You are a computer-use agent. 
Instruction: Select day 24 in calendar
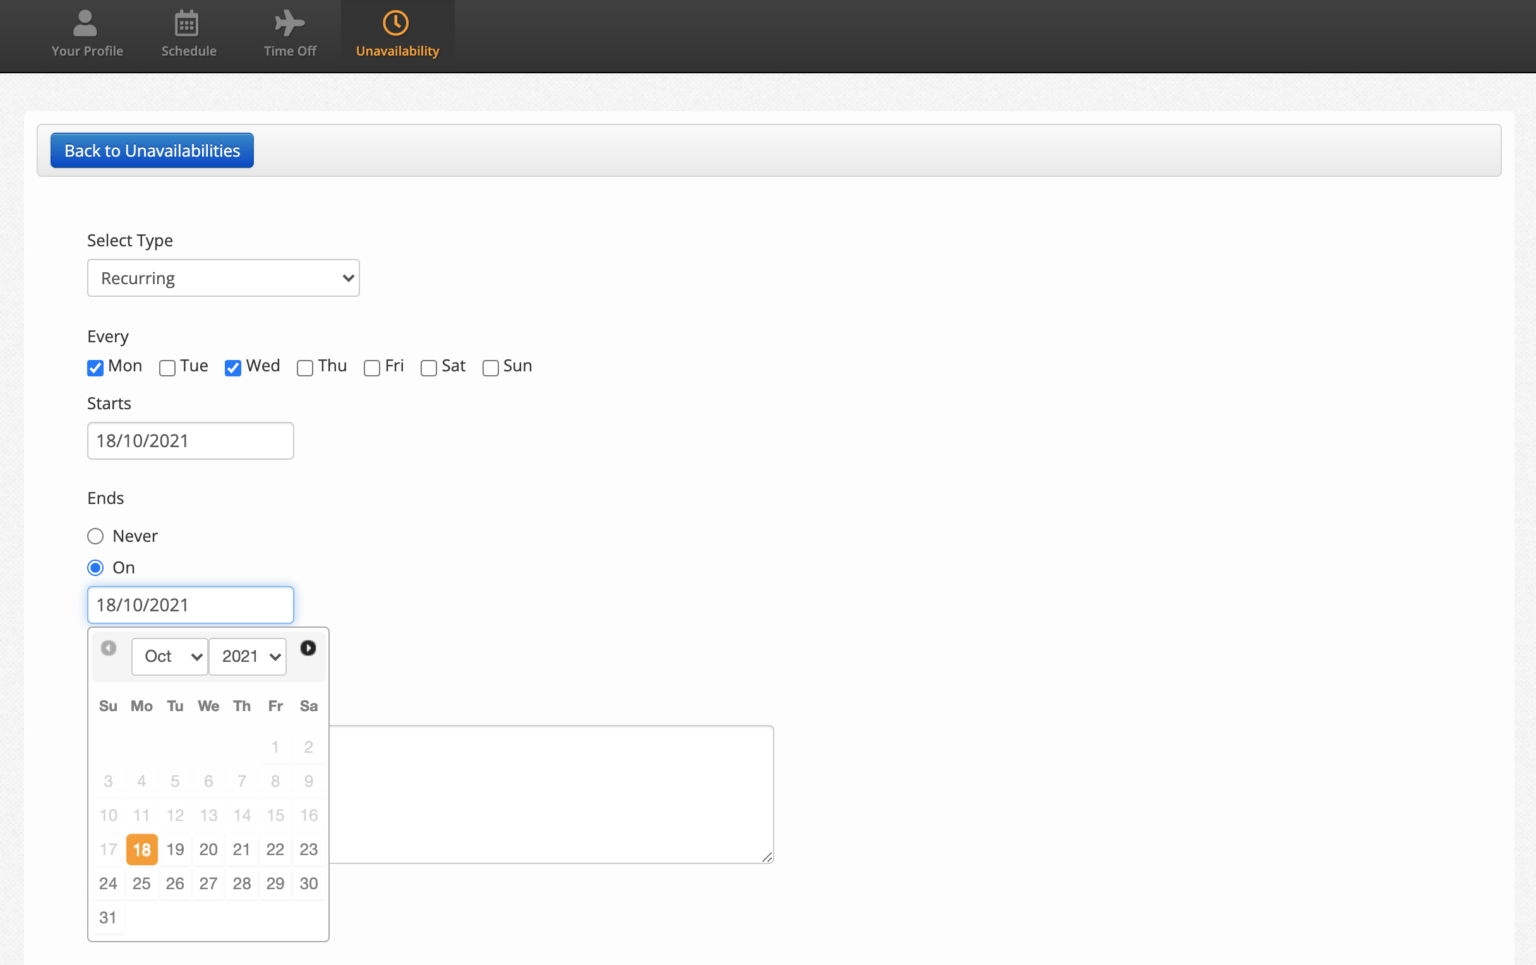pyautogui.click(x=108, y=884)
